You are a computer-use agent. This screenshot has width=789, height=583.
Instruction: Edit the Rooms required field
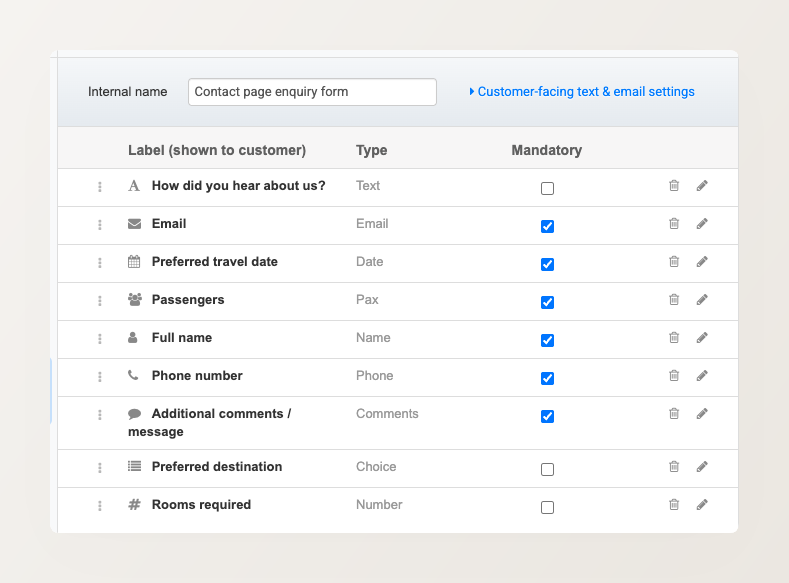[x=702, y=505]
